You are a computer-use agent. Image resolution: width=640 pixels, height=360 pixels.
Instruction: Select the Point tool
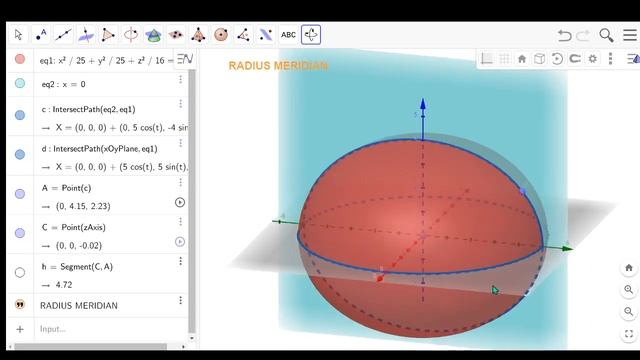point(41,35)
